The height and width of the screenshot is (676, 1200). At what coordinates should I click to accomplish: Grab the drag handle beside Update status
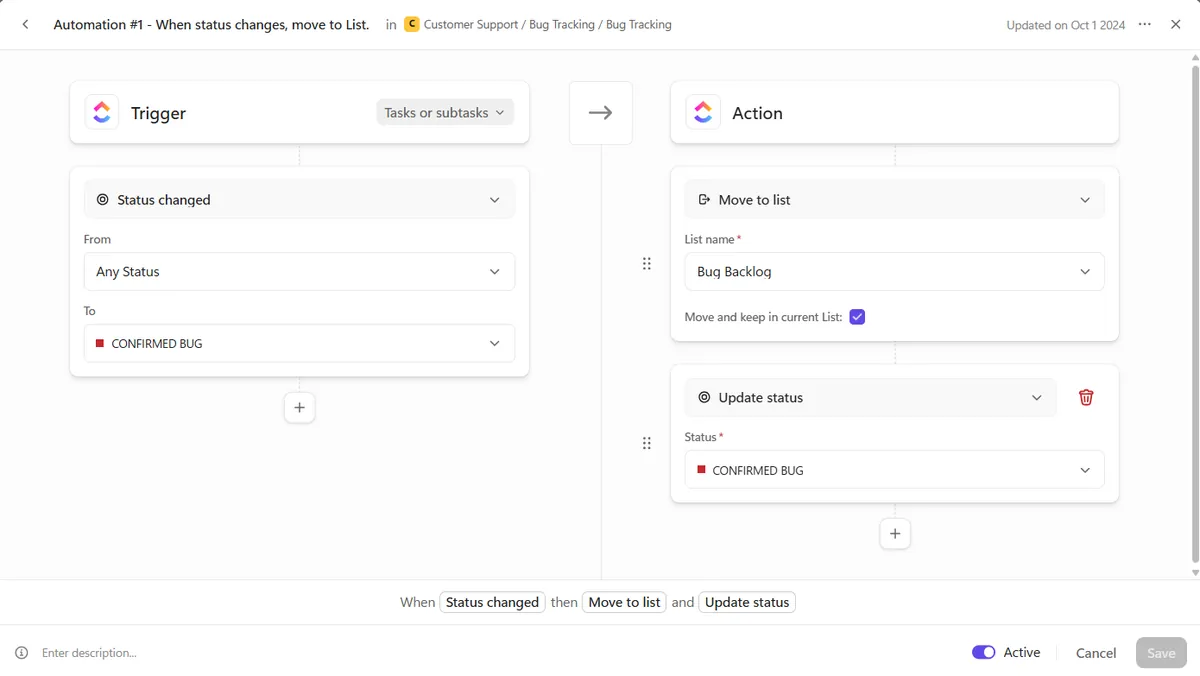point(646,443)
